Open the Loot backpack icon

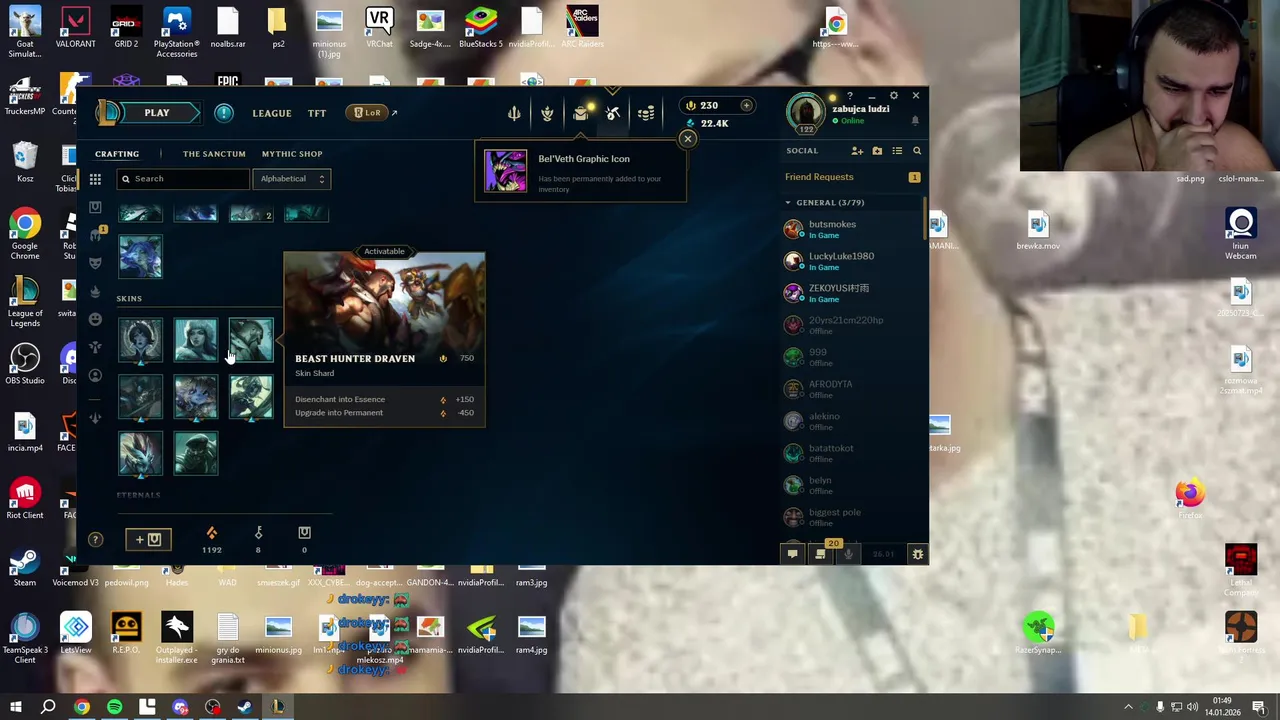point(580,113)
